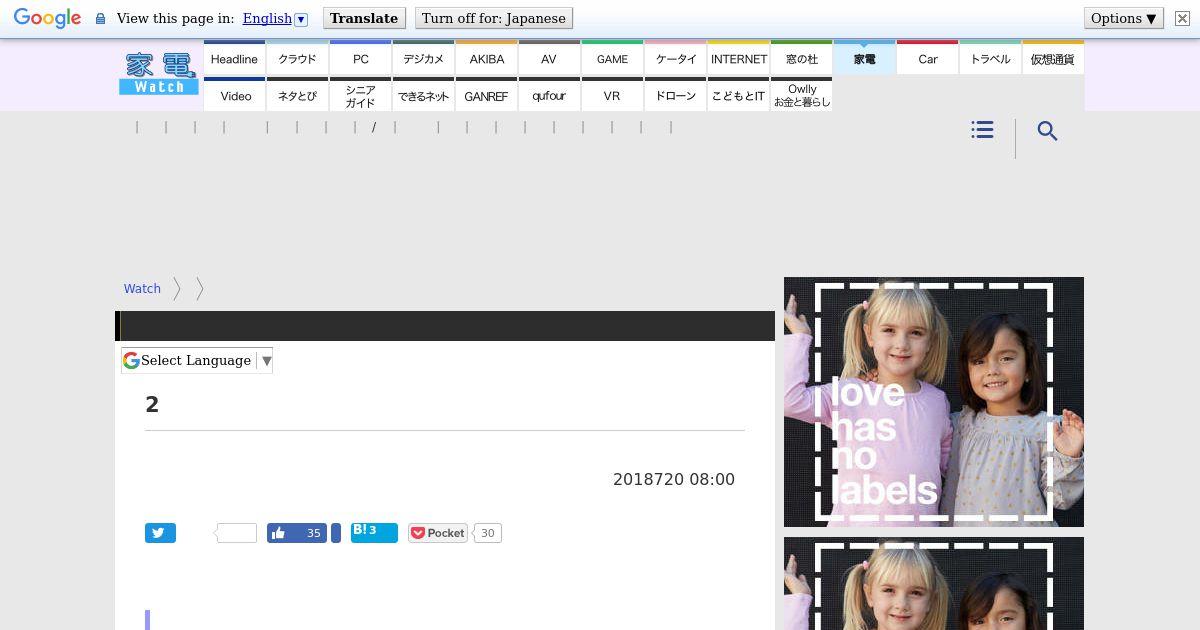1200x630 pixels.
Task: Go to the できるネット tab
Action: click(x=423, y=95)
